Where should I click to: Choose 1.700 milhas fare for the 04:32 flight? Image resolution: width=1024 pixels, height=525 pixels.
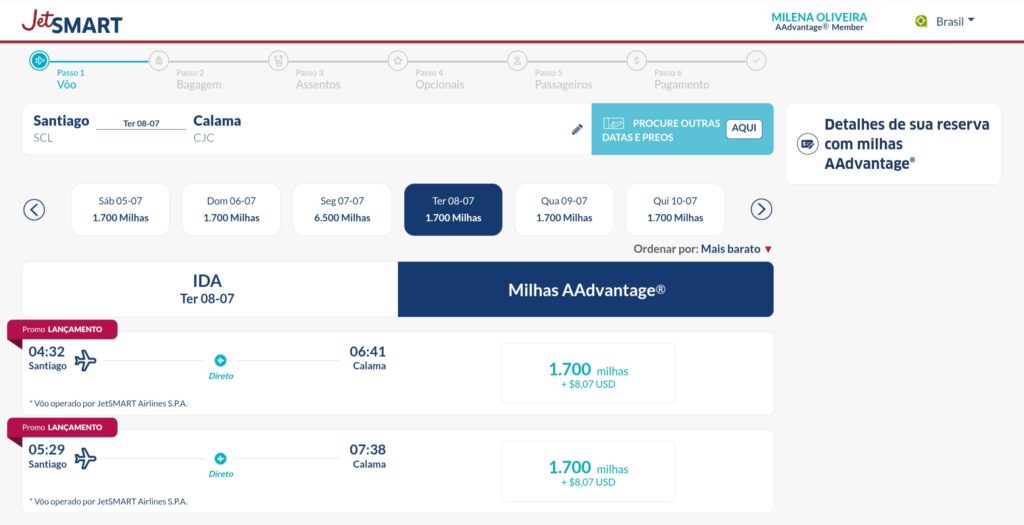click(x=588, y=374)
